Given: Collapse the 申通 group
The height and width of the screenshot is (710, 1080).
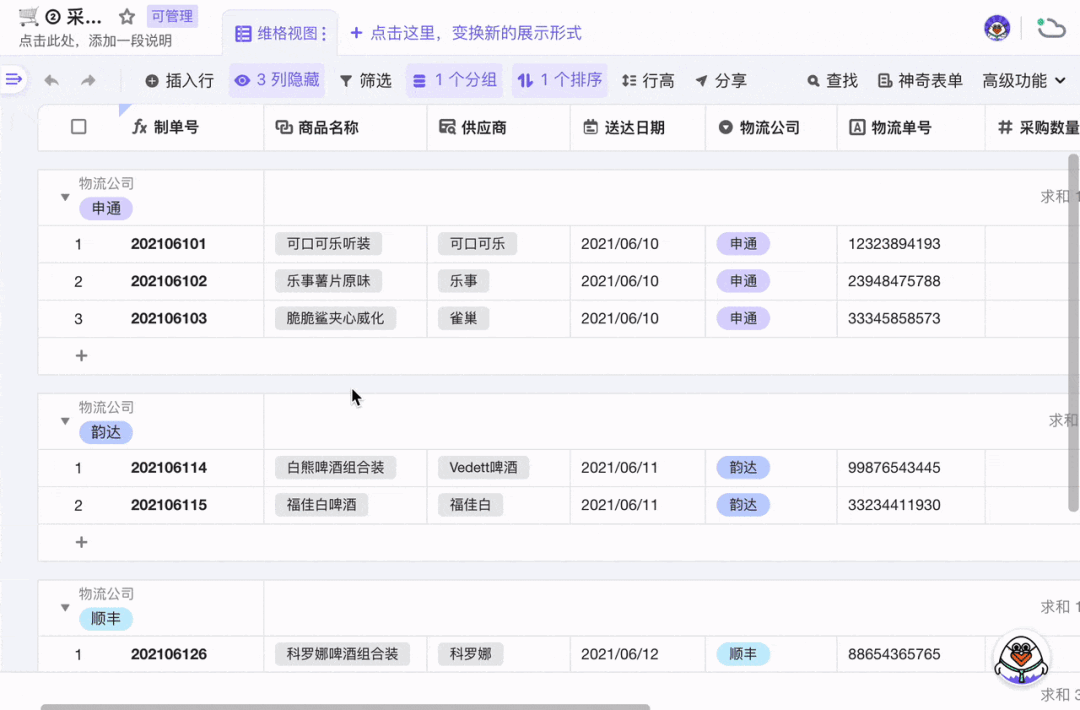Looking at the screenshot, I should [65, 197].
